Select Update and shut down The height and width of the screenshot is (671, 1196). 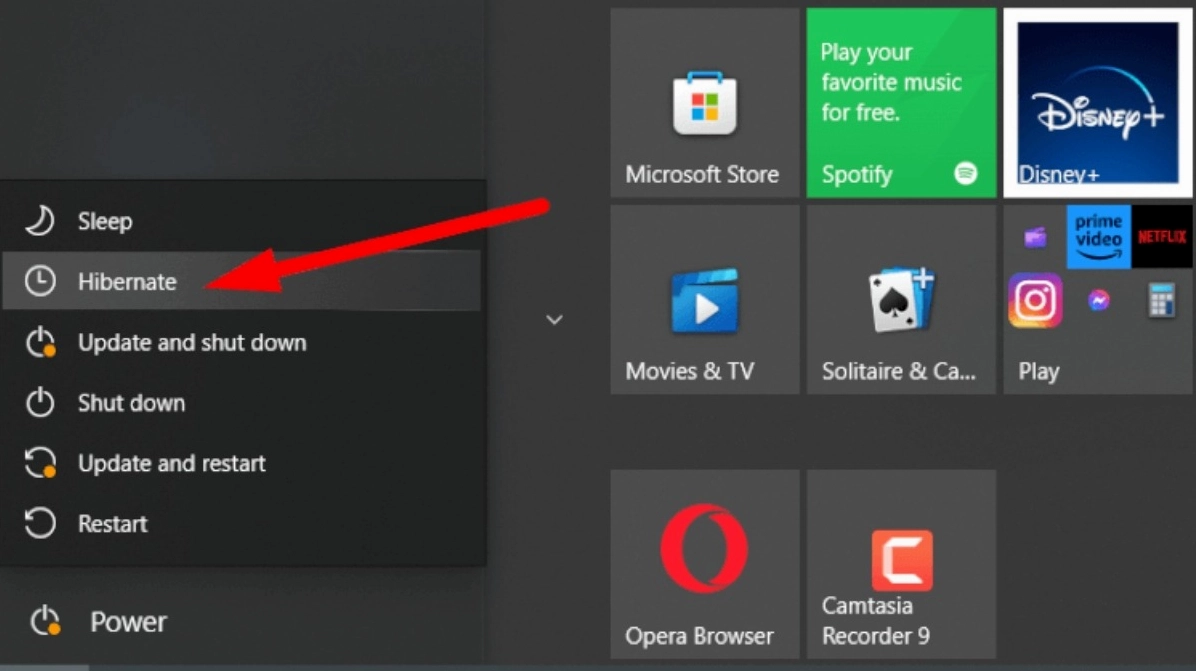click(x=192, y=343)
